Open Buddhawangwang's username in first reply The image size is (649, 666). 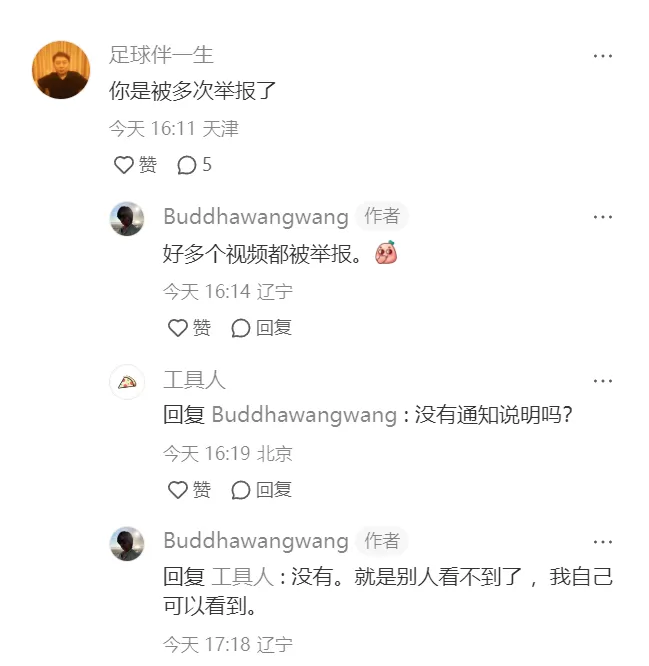[256, 217]
